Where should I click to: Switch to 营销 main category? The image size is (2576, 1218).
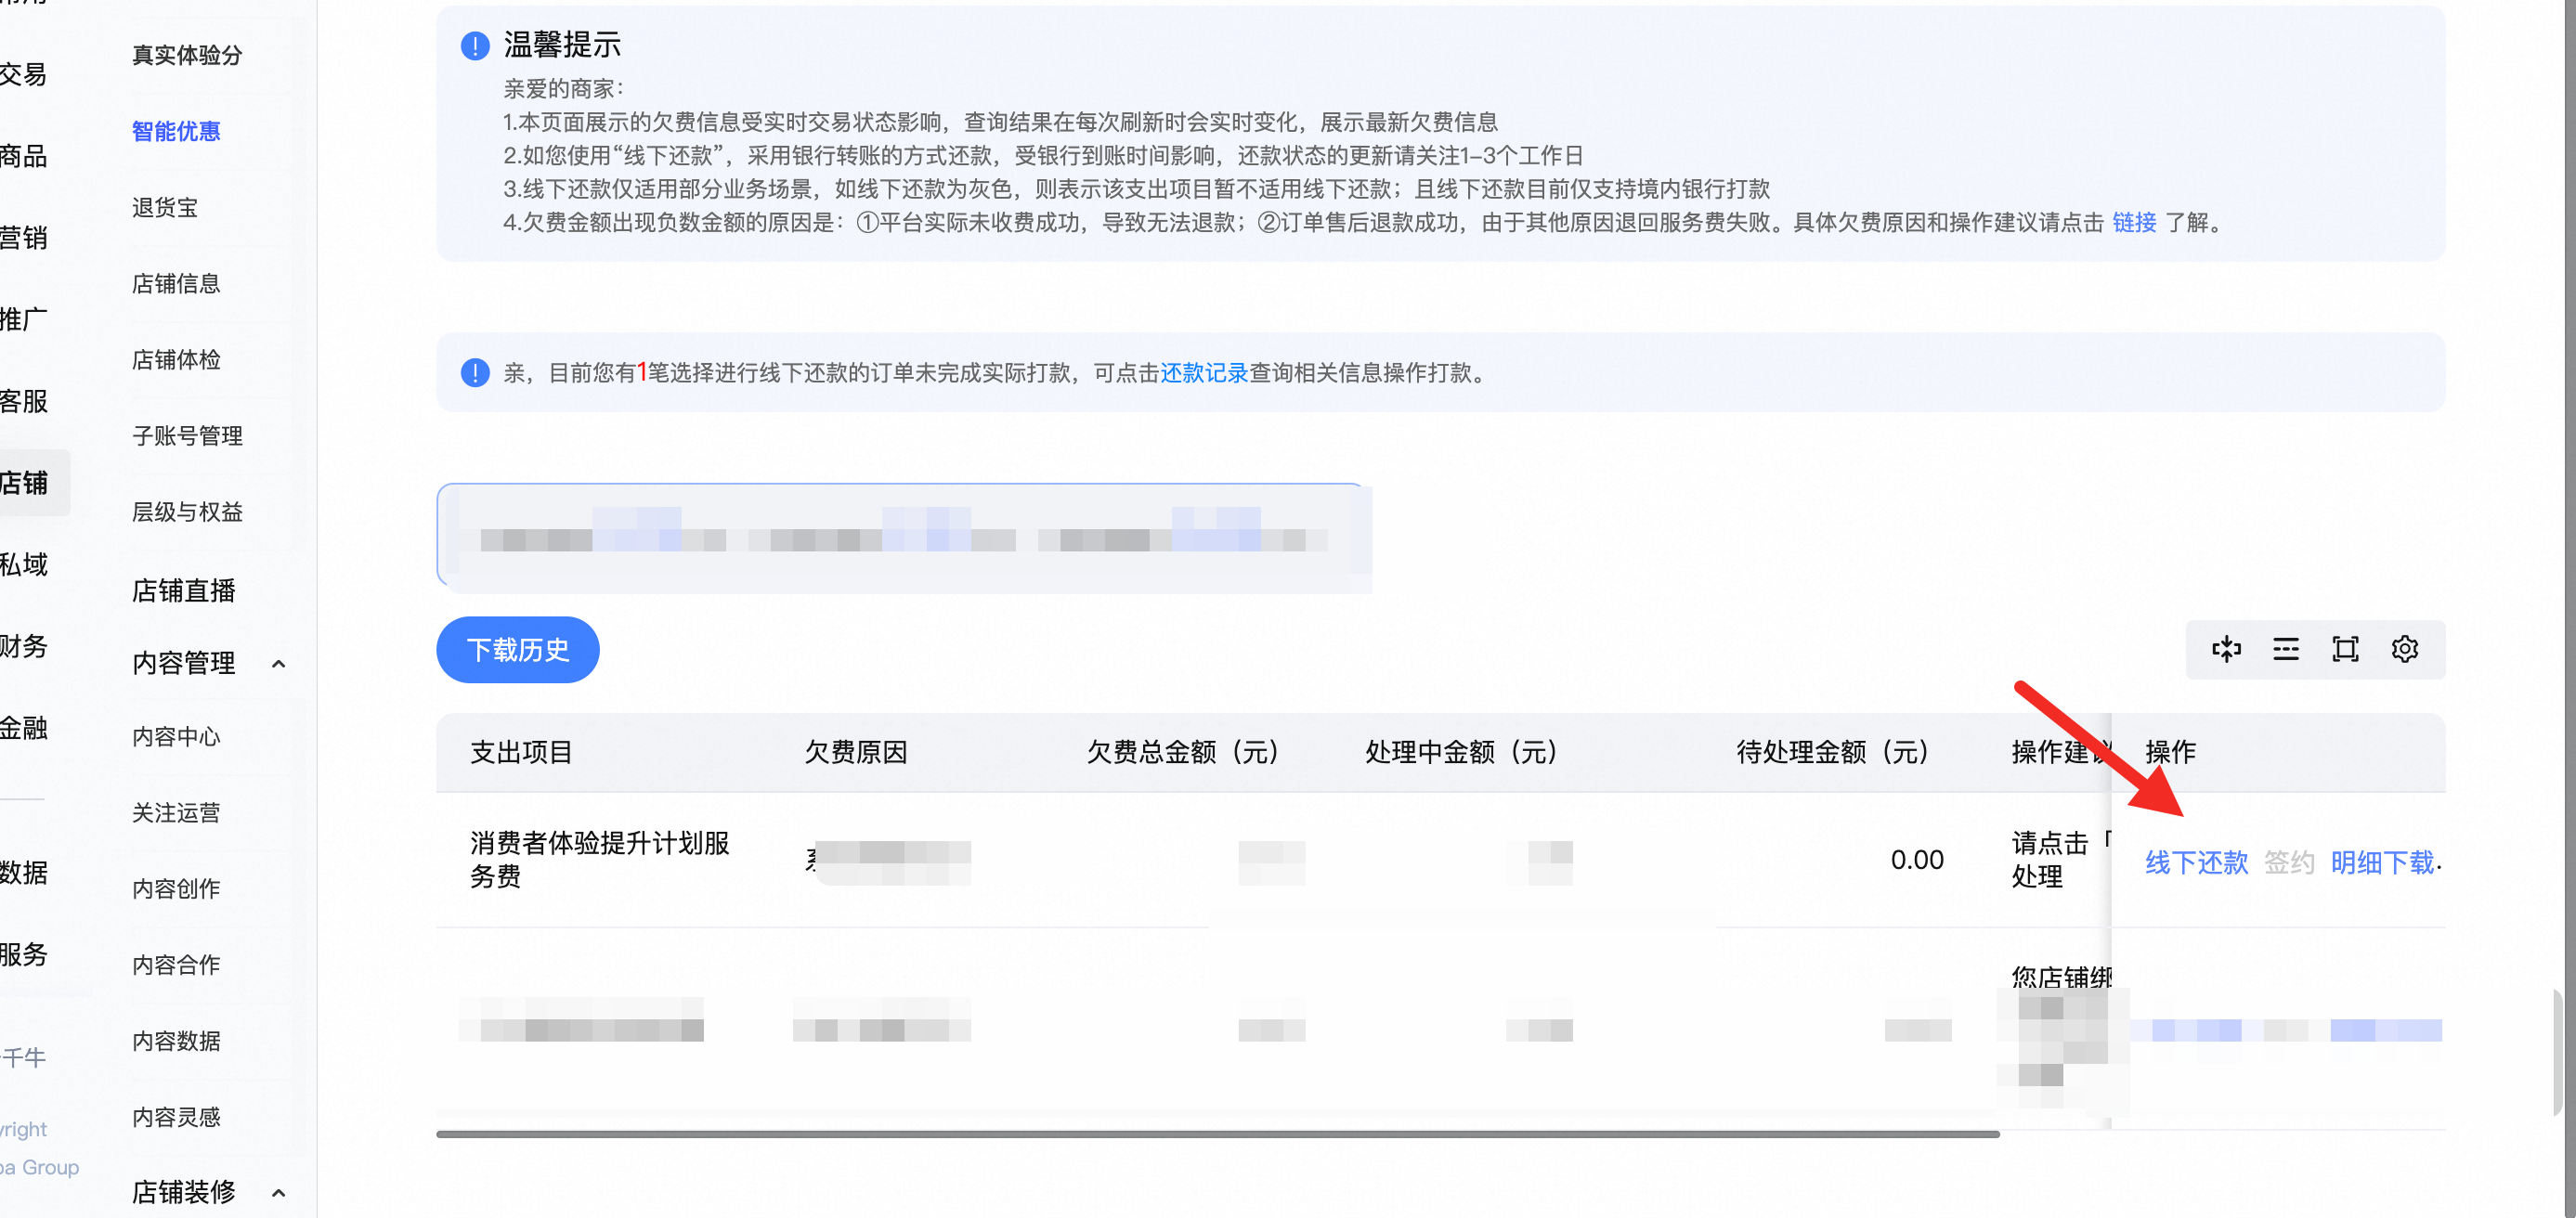(24, 238)
